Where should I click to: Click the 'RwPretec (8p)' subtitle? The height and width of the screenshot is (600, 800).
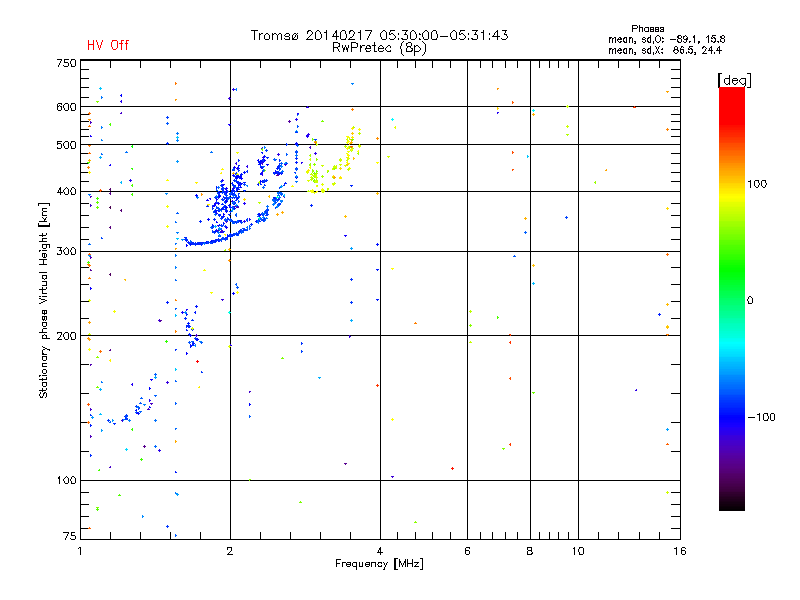[x=379, y=48]
